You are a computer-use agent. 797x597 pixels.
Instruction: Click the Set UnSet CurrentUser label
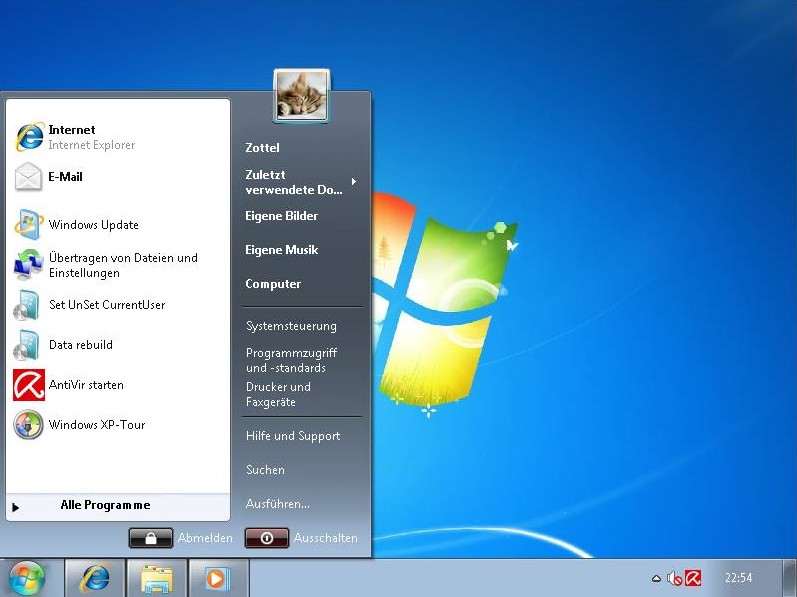coord(107,305)
